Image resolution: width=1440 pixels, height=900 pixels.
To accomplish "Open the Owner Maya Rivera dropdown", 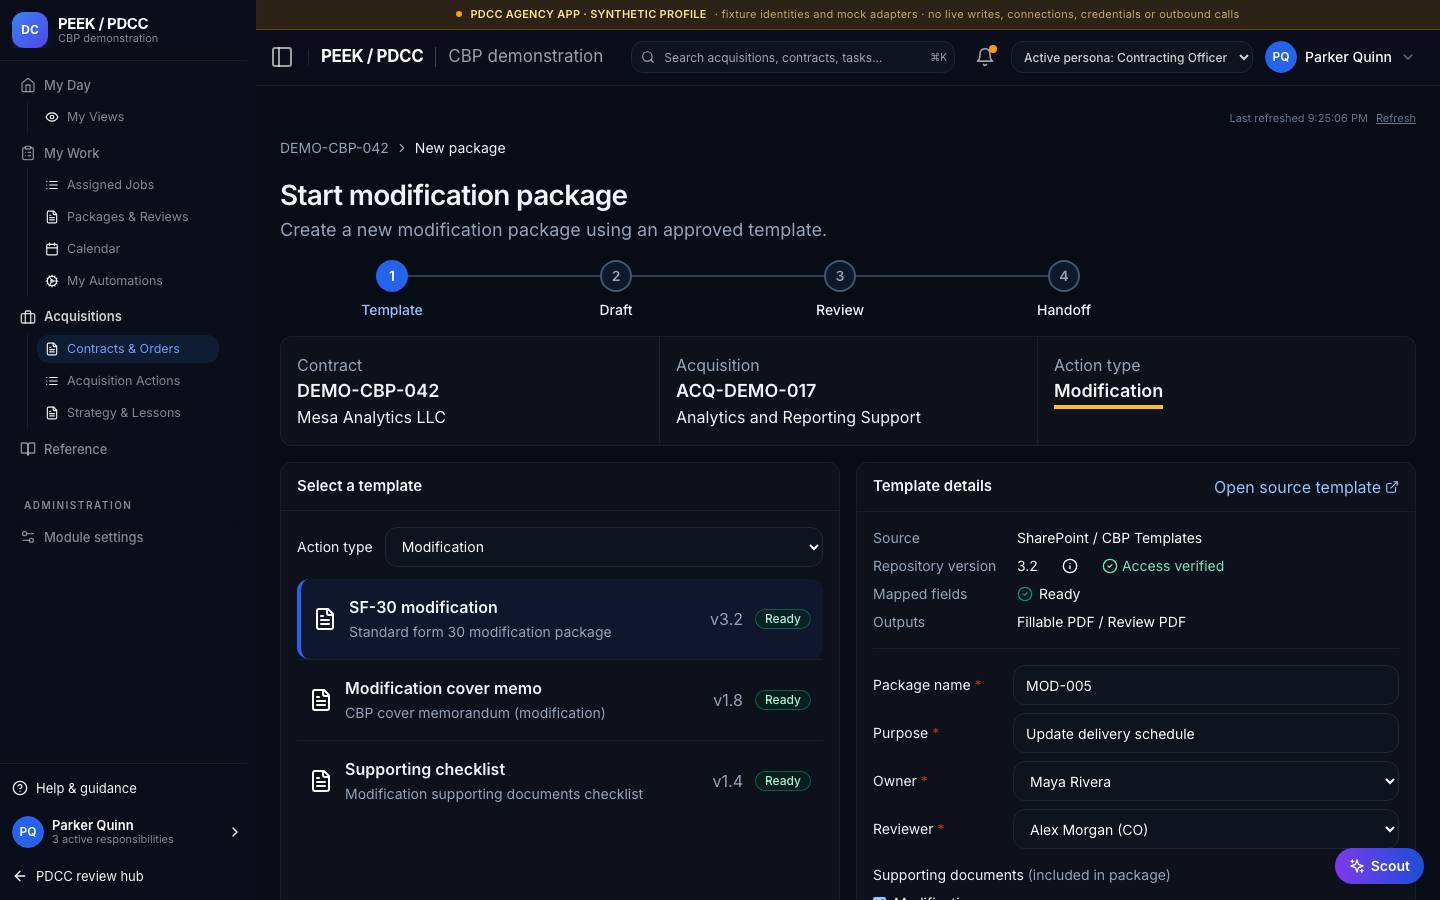I will tap(1206, 781).
